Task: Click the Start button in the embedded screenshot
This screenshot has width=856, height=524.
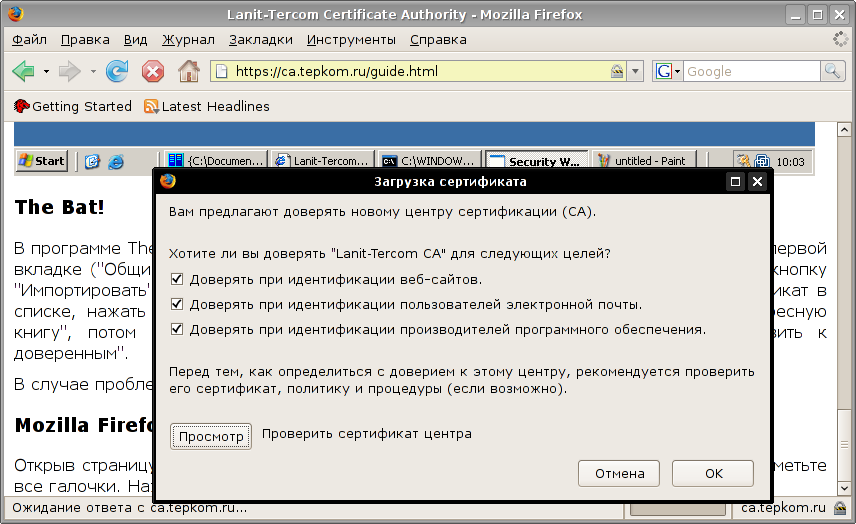Action: point(42,161)
